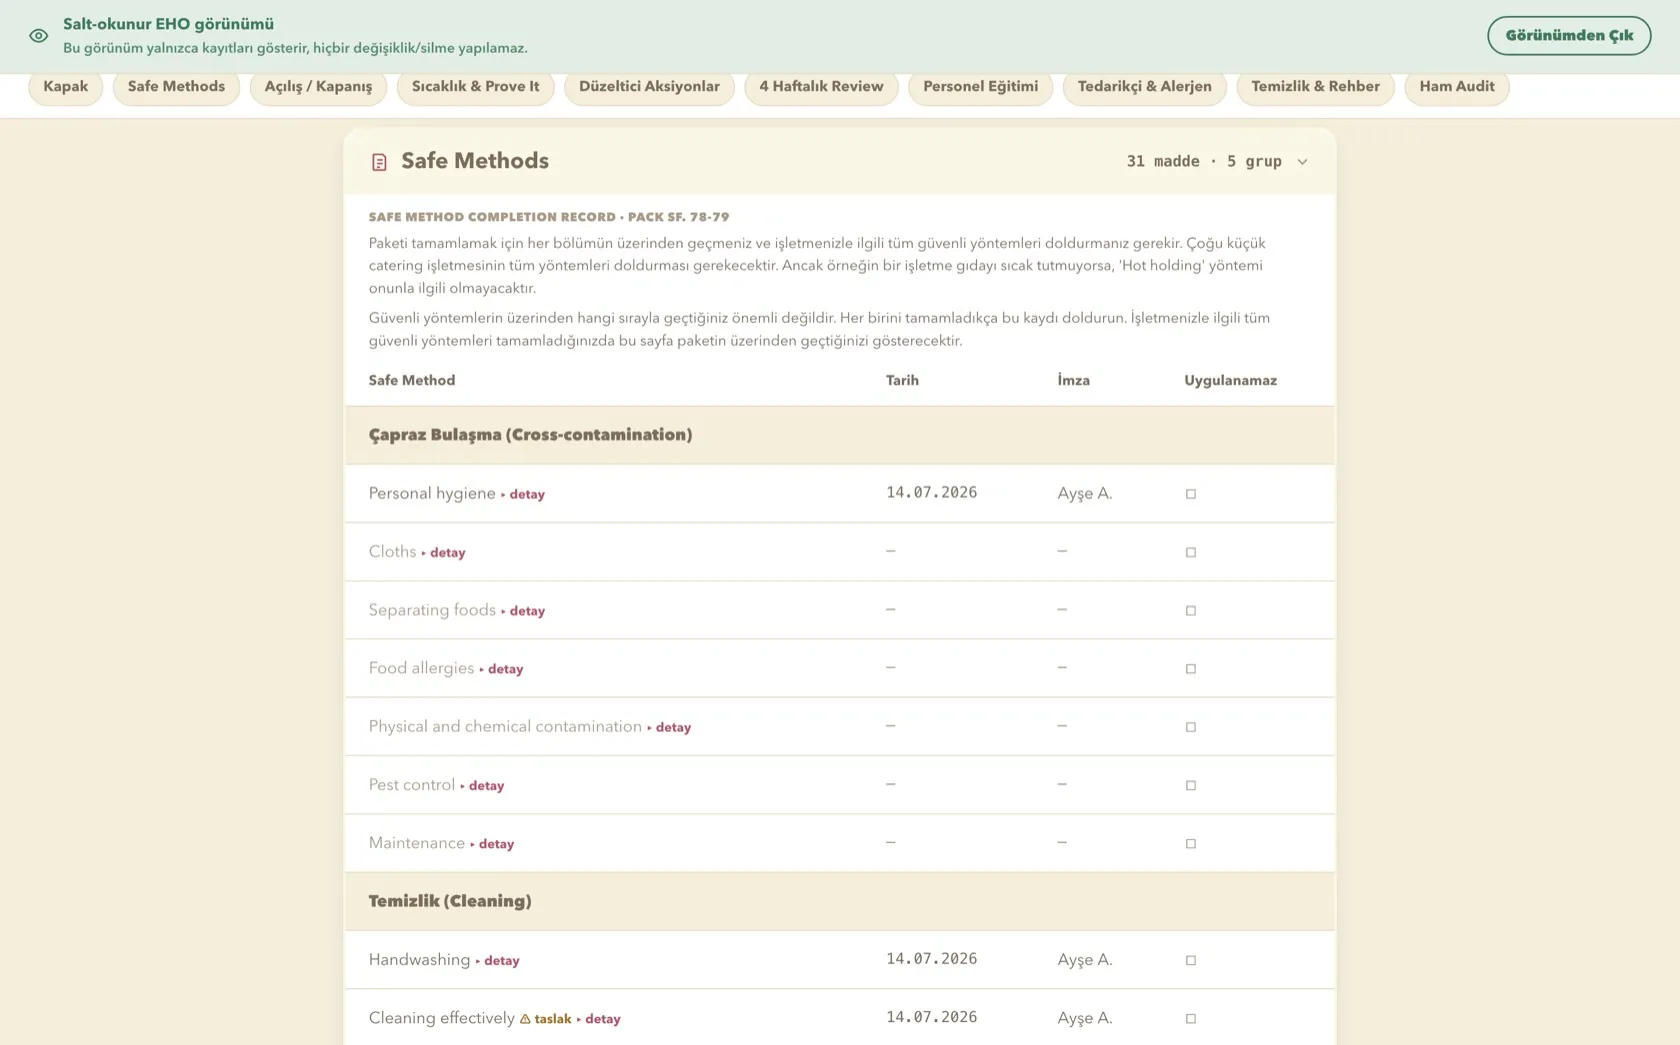Toggle Uygulanamaz checkbox for Maintenance
Screen dimensions: 1680x1045
pyautogui.click(x=1191, y=844)
